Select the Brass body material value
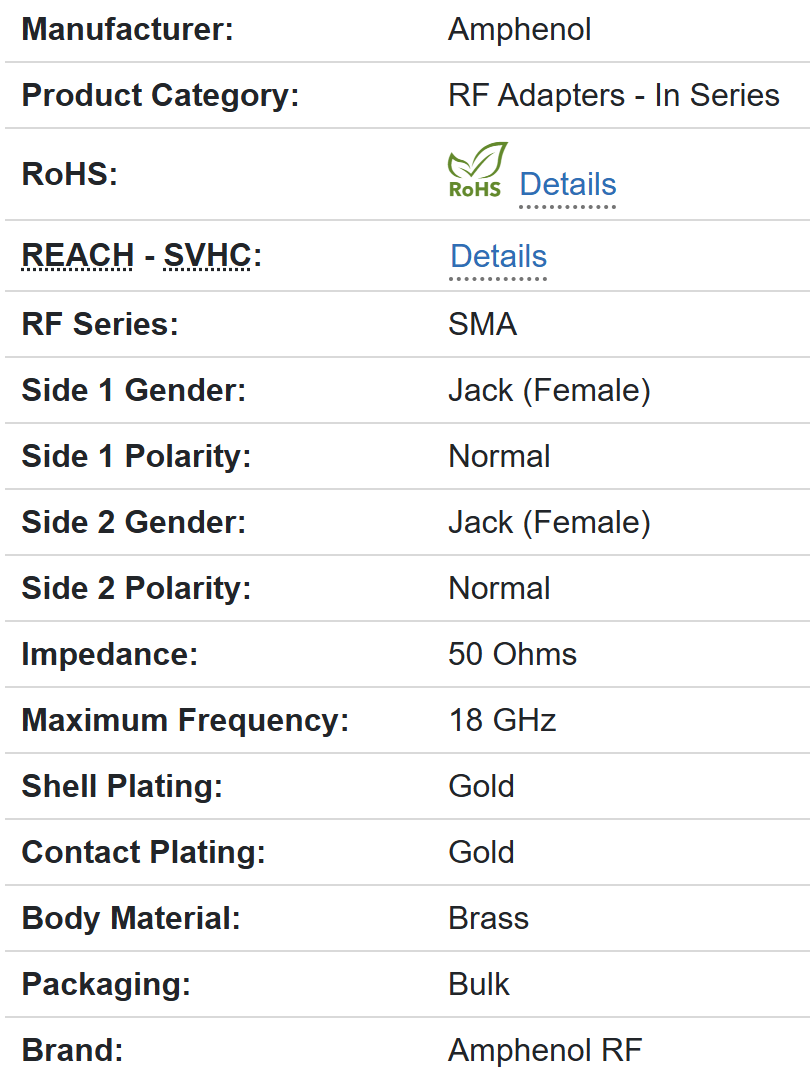The height and width of the screenshot is (1074, 810). tap(488, 918)
